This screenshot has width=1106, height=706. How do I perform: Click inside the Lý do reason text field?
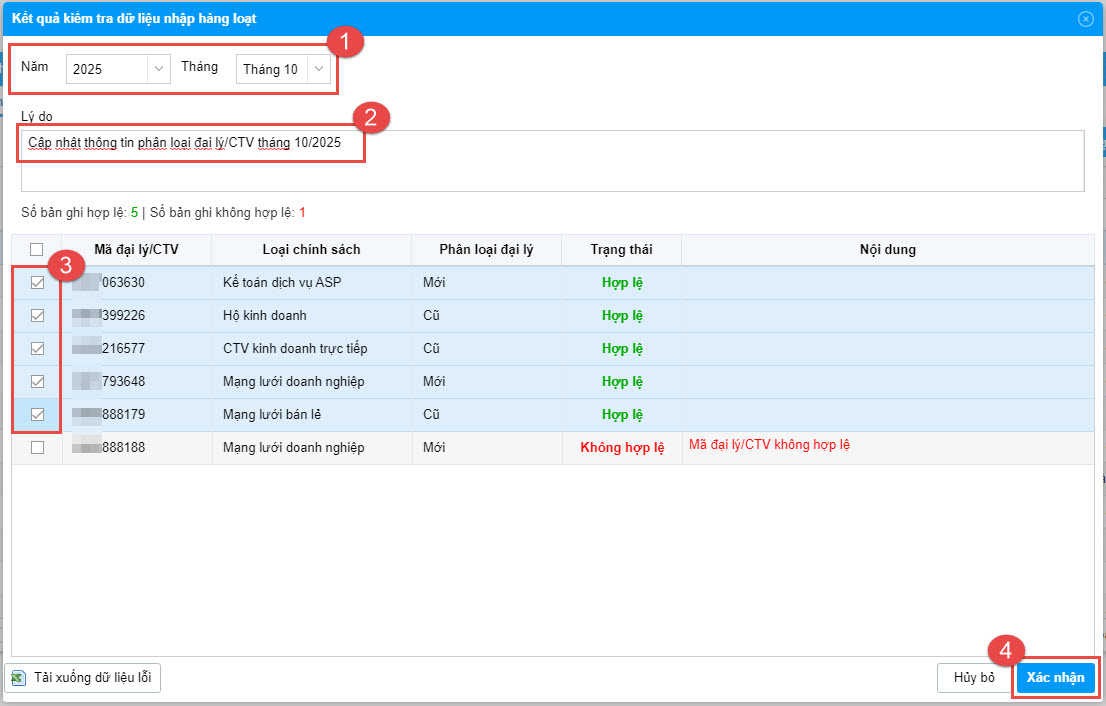point(552,172)
